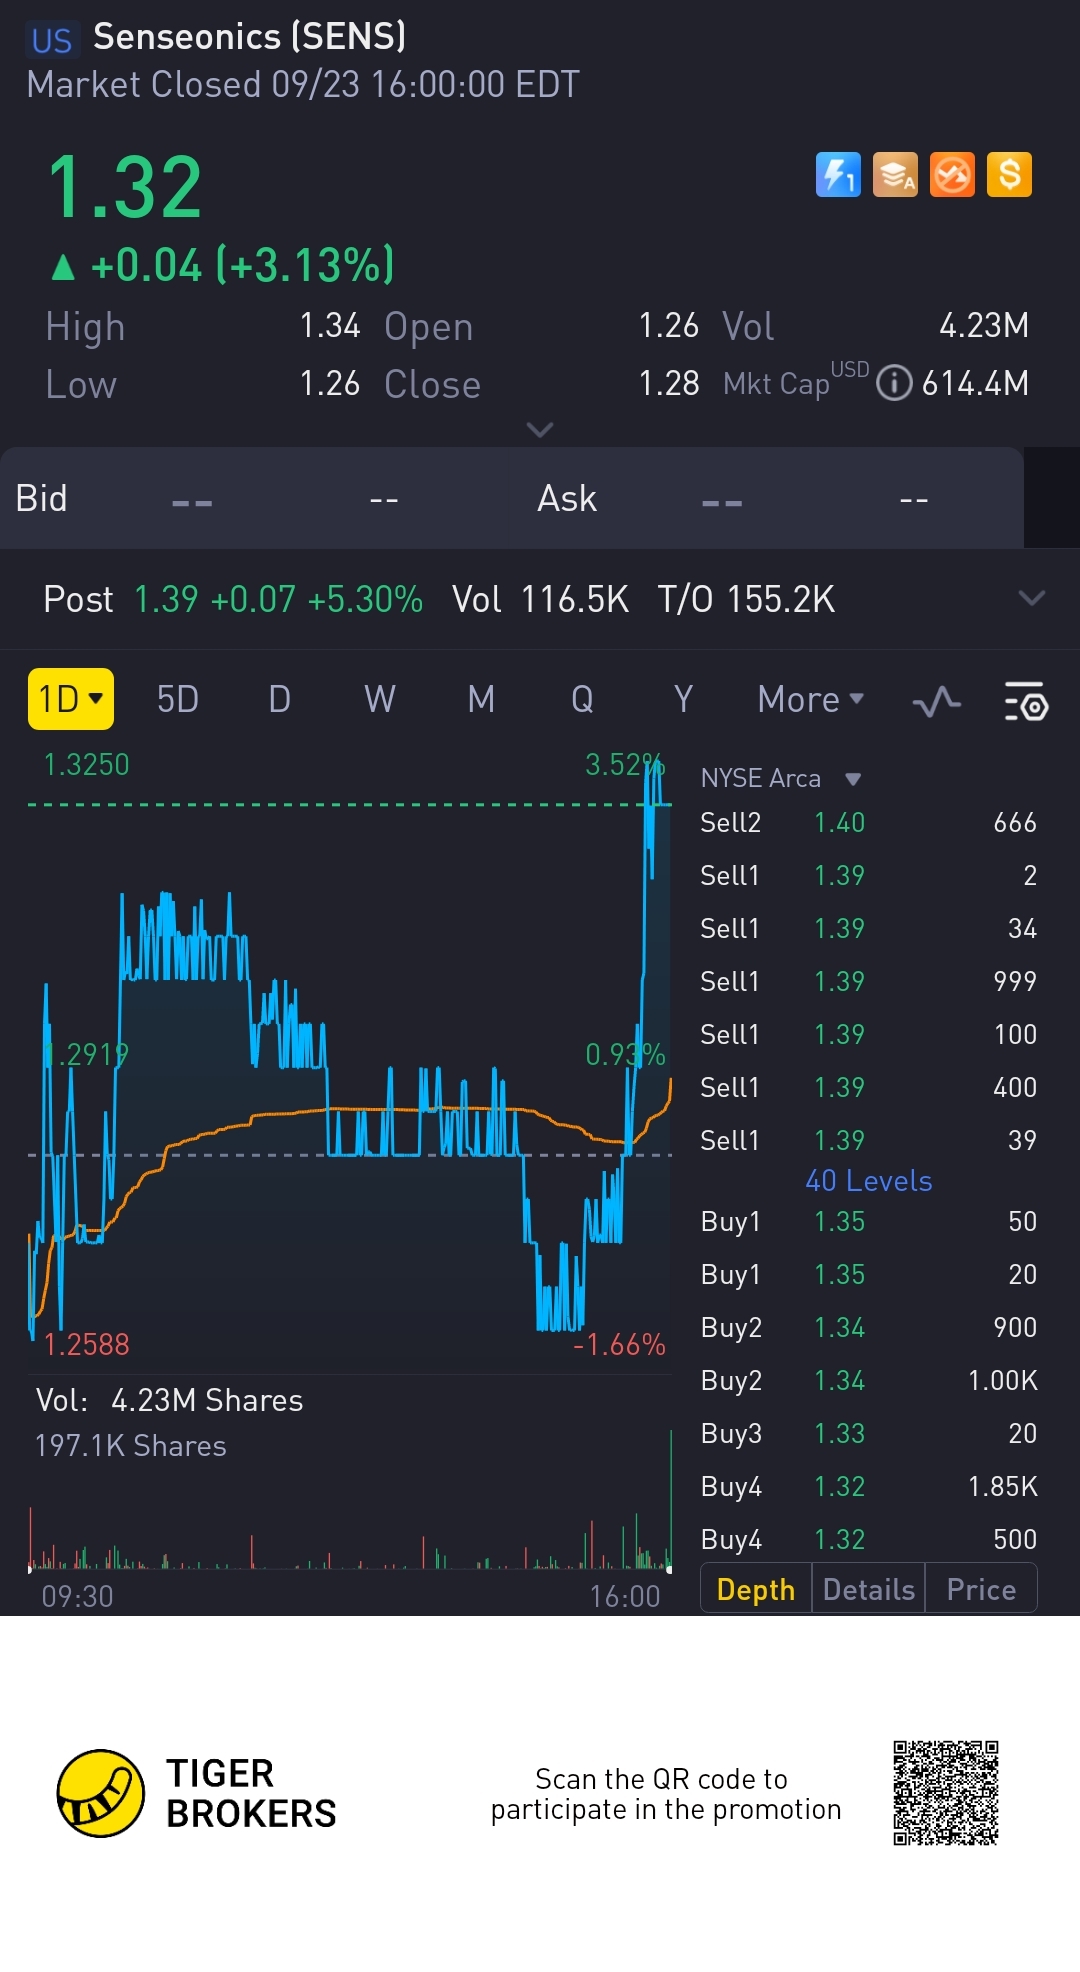Tap the Sell1 row with 999 shares
Image resolution: width=1080 pixels, height=1972 pixels.
[868, 981]
